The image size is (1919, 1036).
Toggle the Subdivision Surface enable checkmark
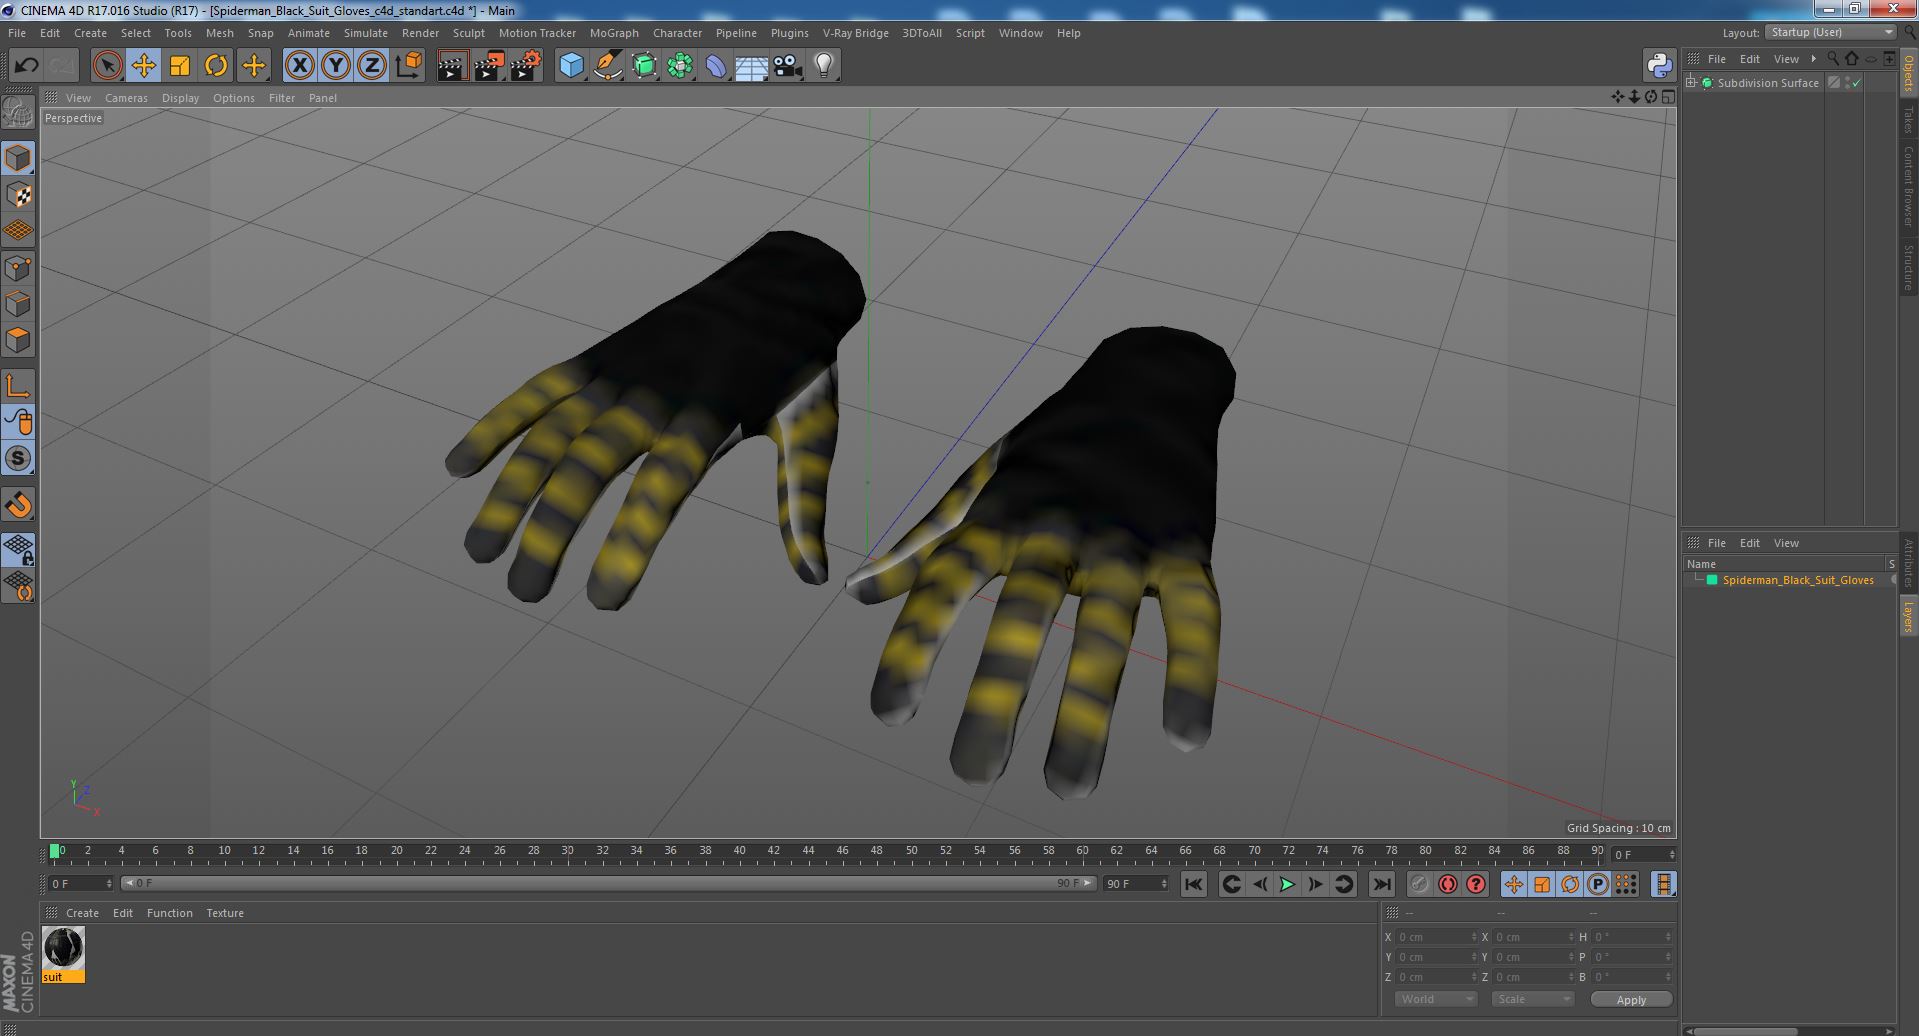pyautogui.click(x=1857, y=83)
